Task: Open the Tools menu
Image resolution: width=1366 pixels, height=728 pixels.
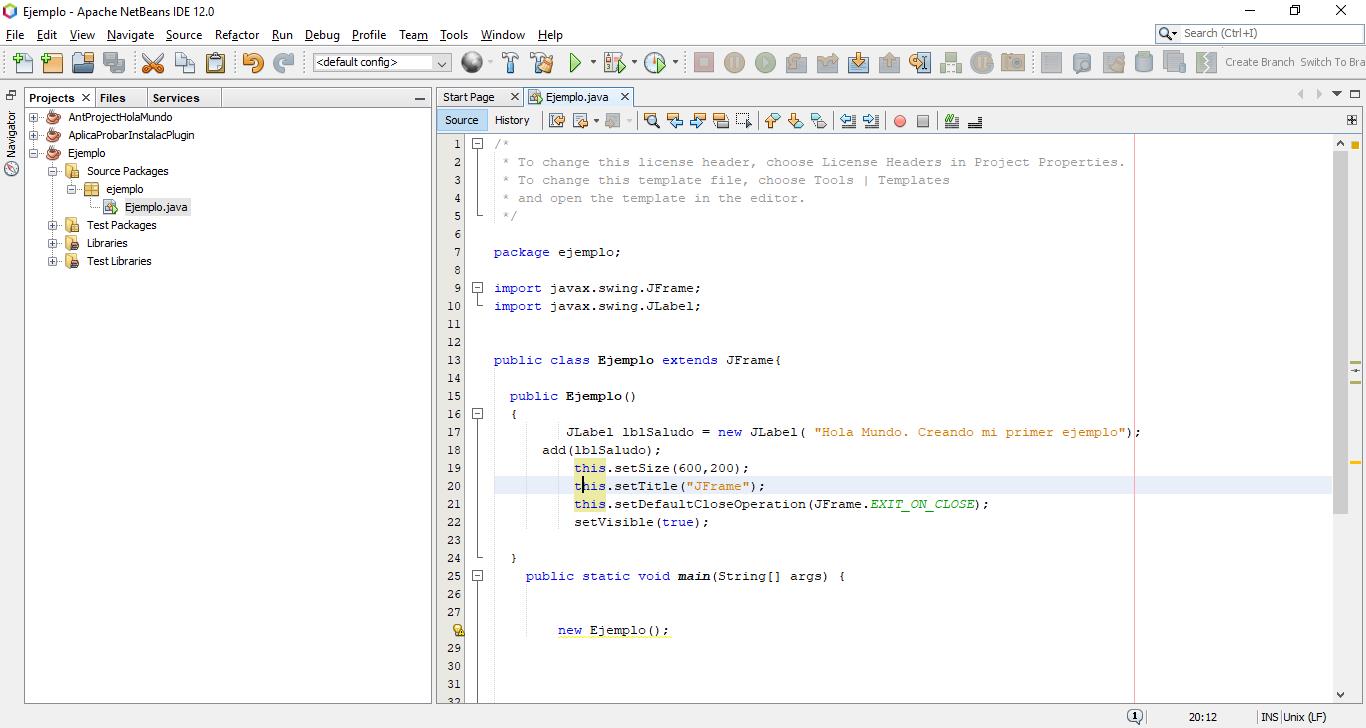Action: click(454, 34)
